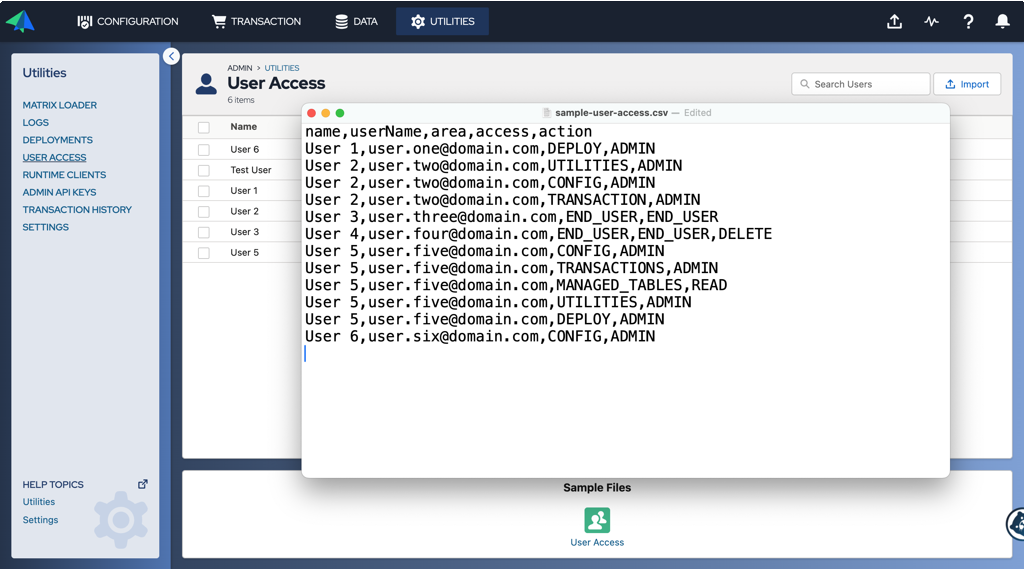This screenshot has height=569, width=1024.
Task: Click the CSV header line text
Action: click(448, 132)
